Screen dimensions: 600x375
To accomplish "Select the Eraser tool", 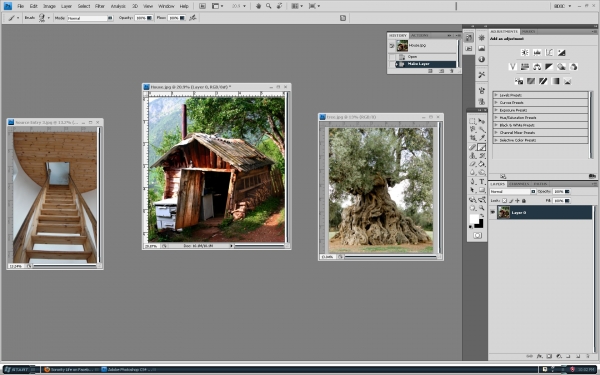I will coord(473,164).
